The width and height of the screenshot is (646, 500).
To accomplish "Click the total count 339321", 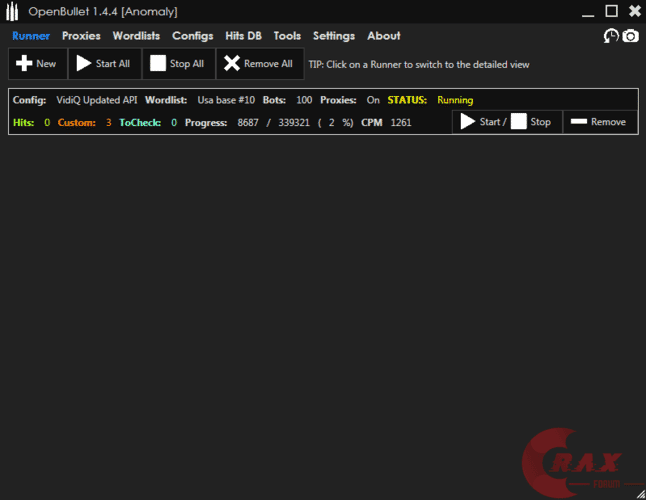I will click(x=294, y=123).
